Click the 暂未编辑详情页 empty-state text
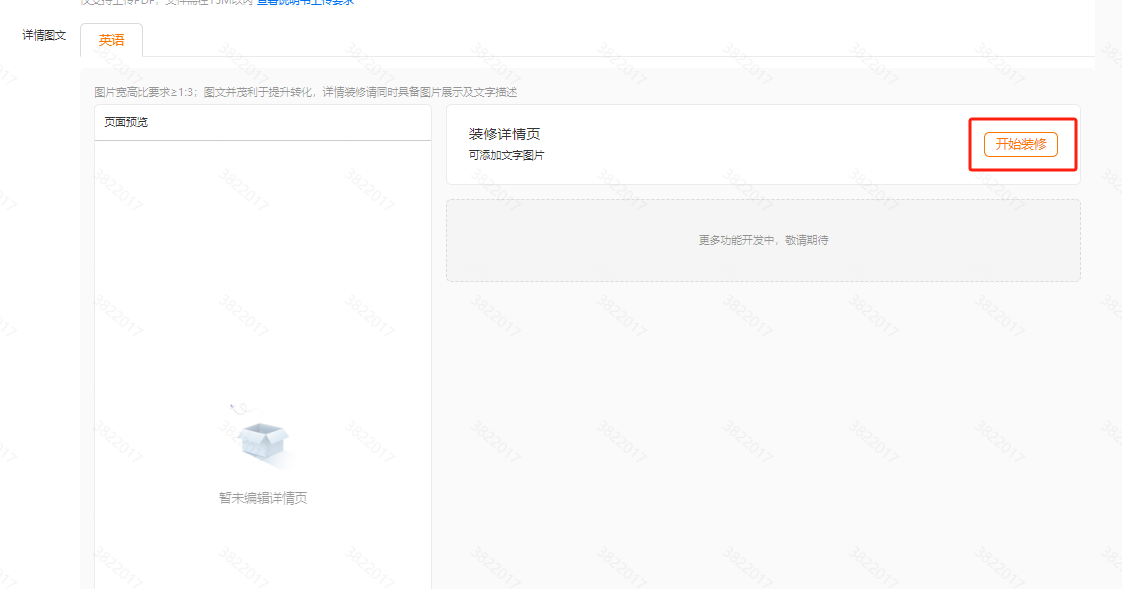Viewport: 1122px width, 589px height. tap(263, 498)
